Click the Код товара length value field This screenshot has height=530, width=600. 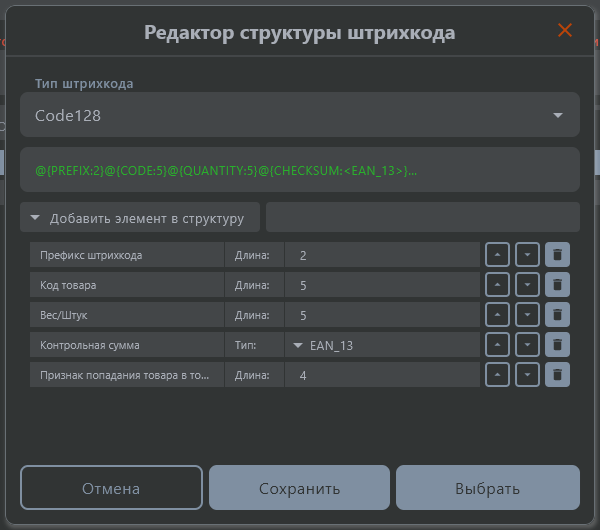point(383,285)
